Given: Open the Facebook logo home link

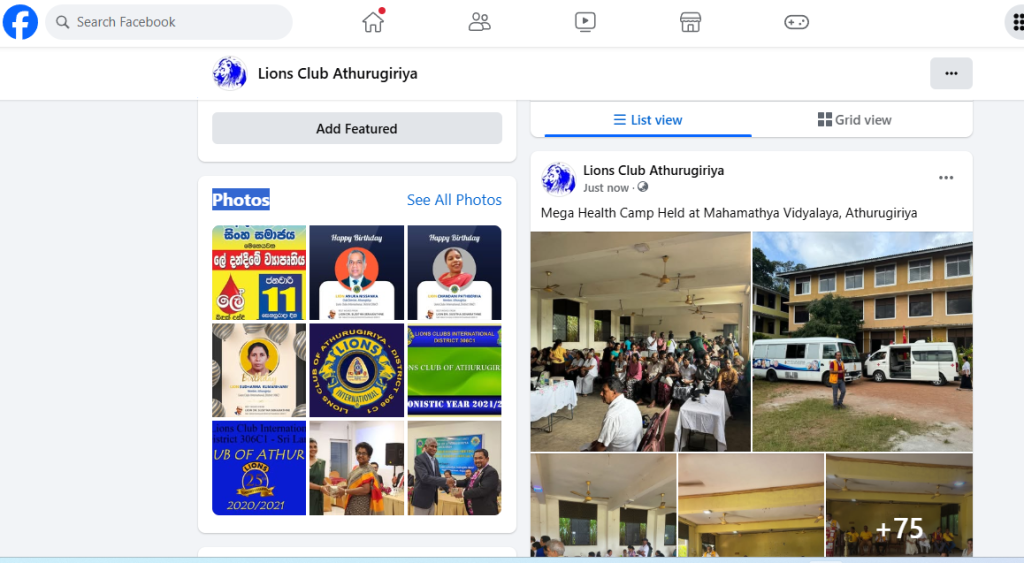Looking at the screenshot, I should (x=20, y=22).
